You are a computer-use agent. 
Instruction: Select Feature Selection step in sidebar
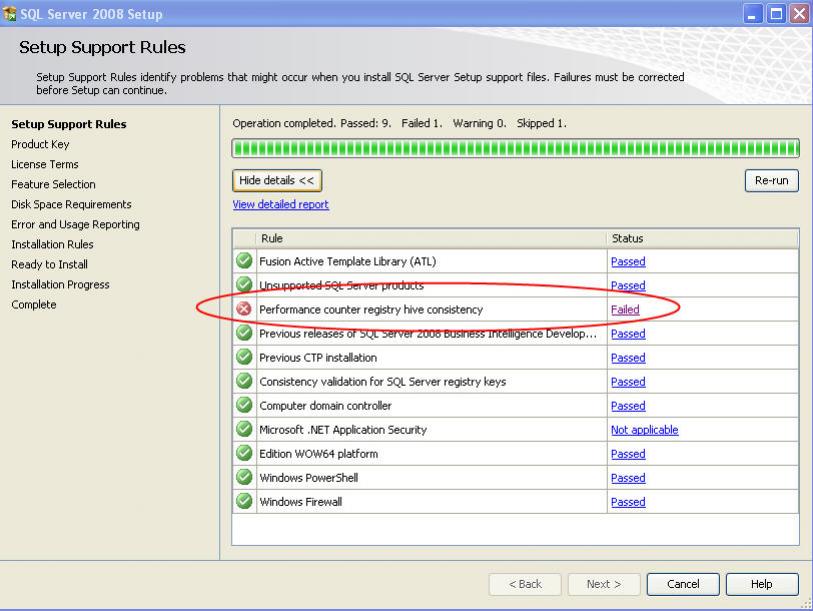53,184
